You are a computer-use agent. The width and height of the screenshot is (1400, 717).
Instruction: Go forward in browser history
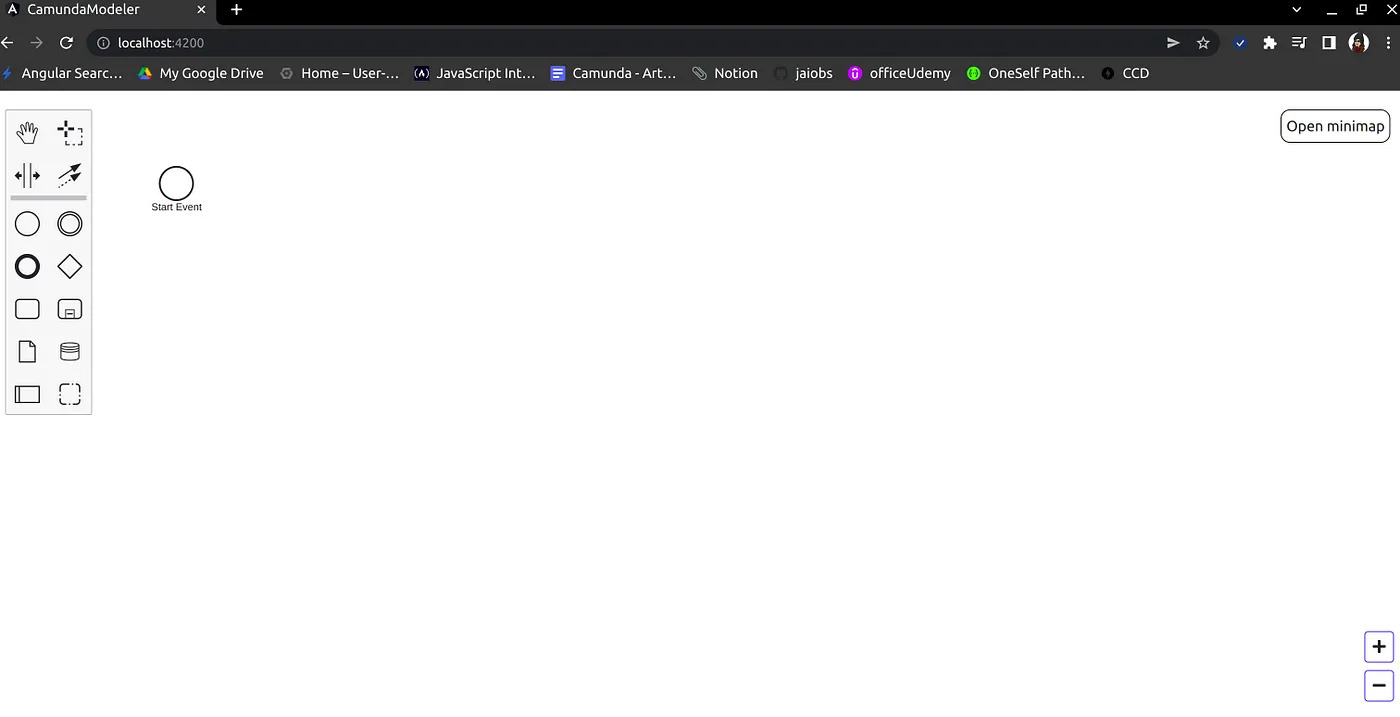pos(37,43)
